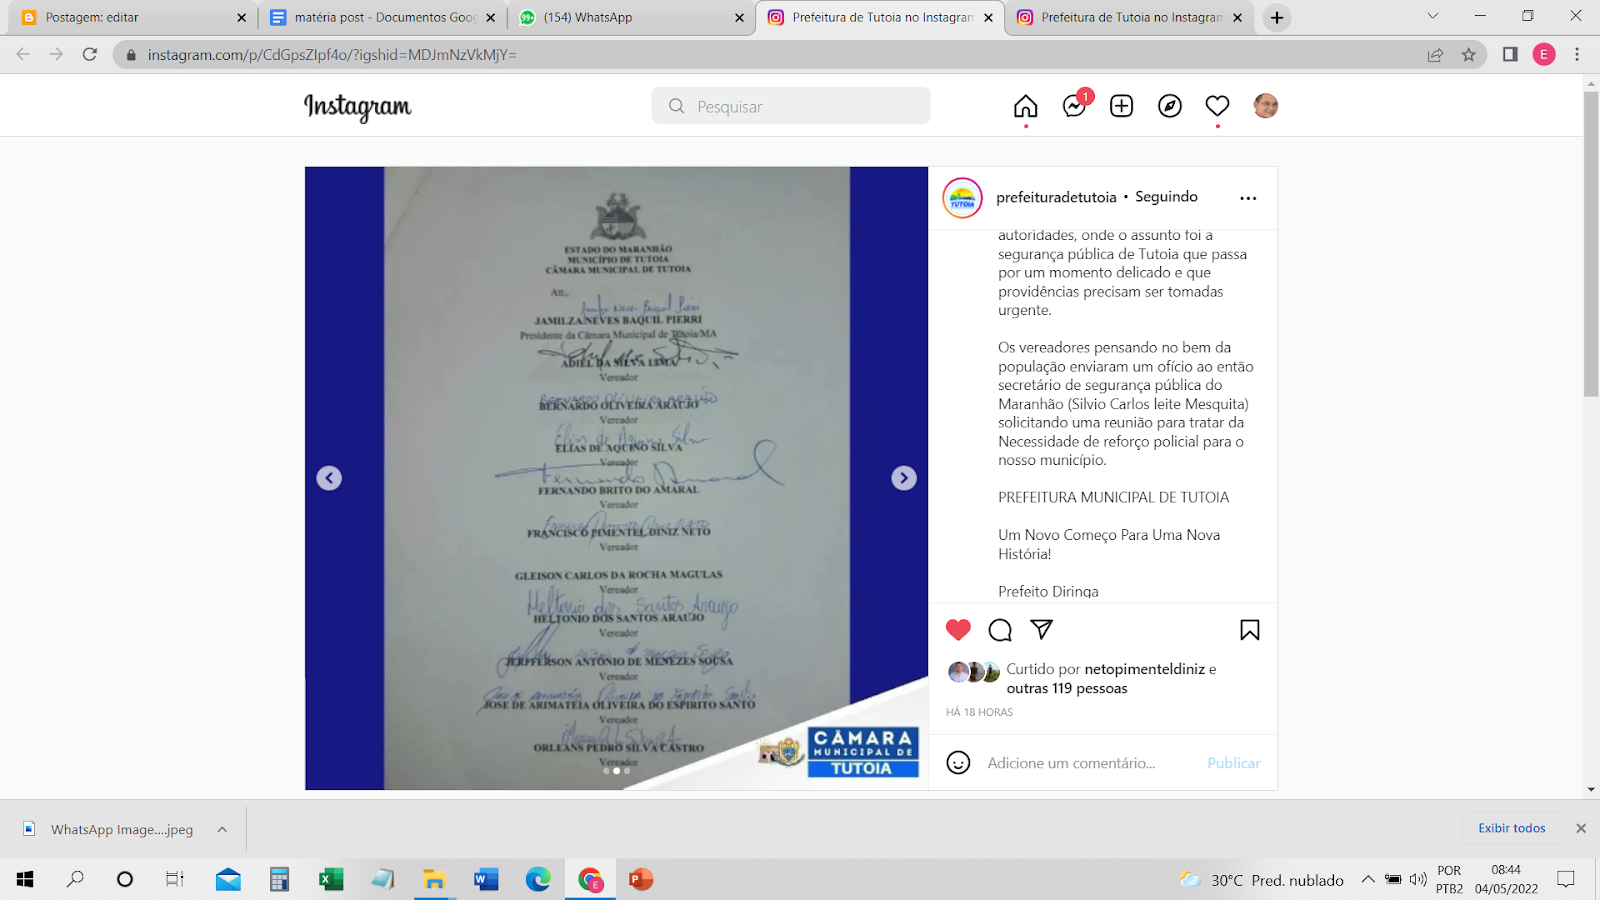The width and height of the screenshot is (1600, 900).
Task: Go to Instagram home feed icon
Action: [1025, 106]
